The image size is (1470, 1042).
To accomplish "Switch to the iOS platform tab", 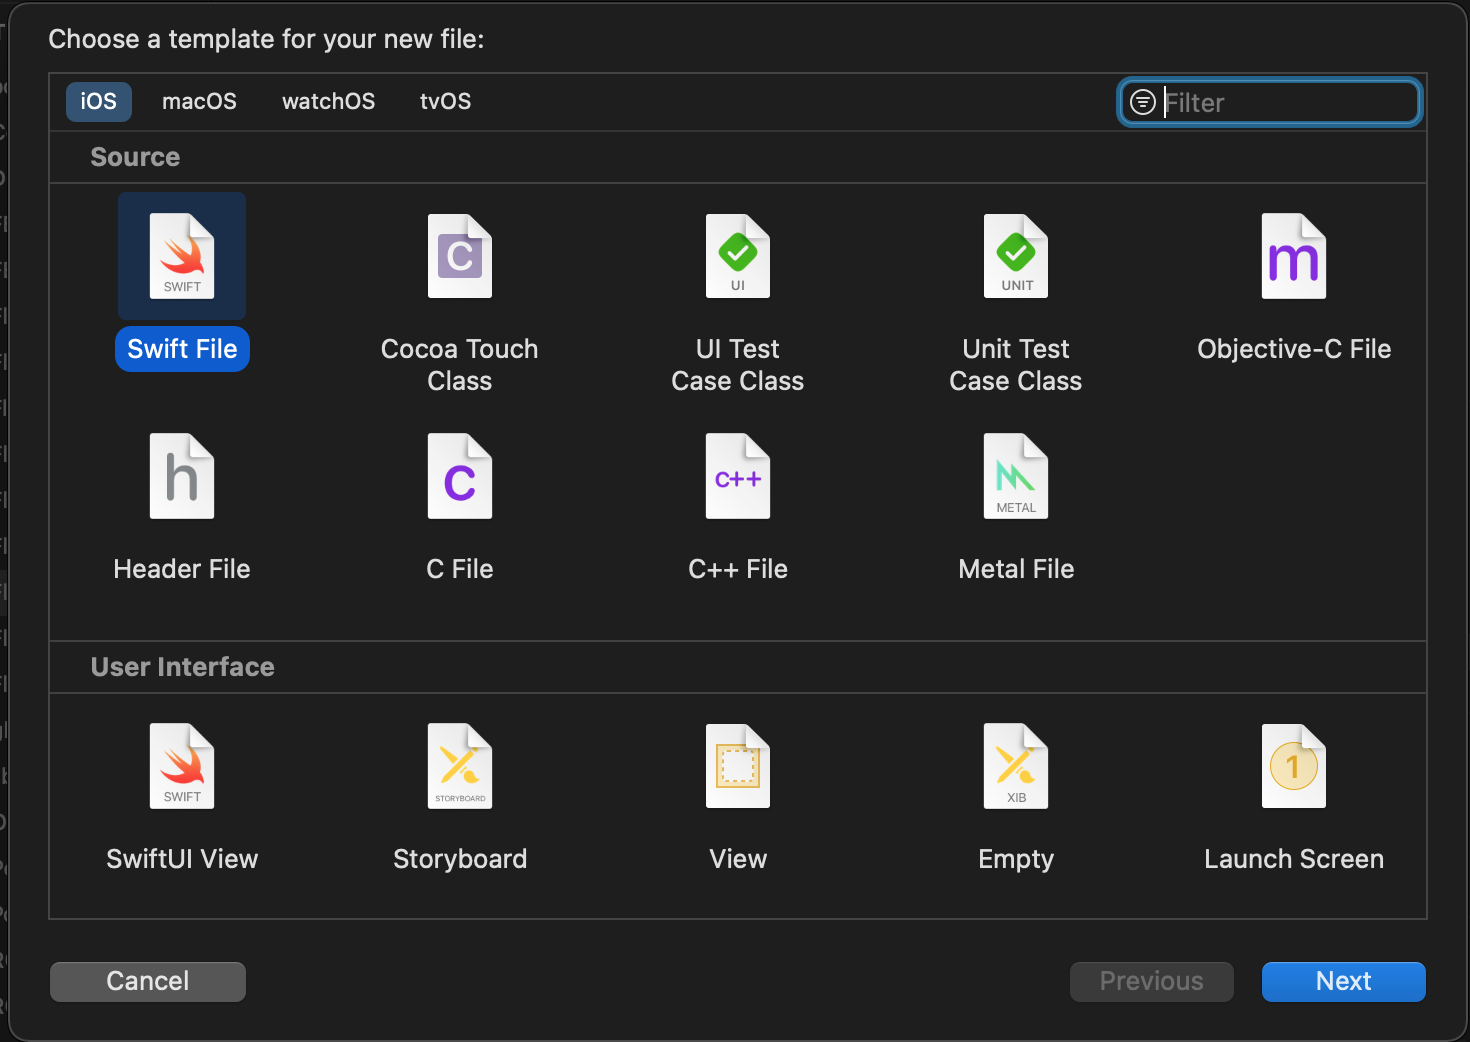I will pyautogui.click(x=99, y=102).
